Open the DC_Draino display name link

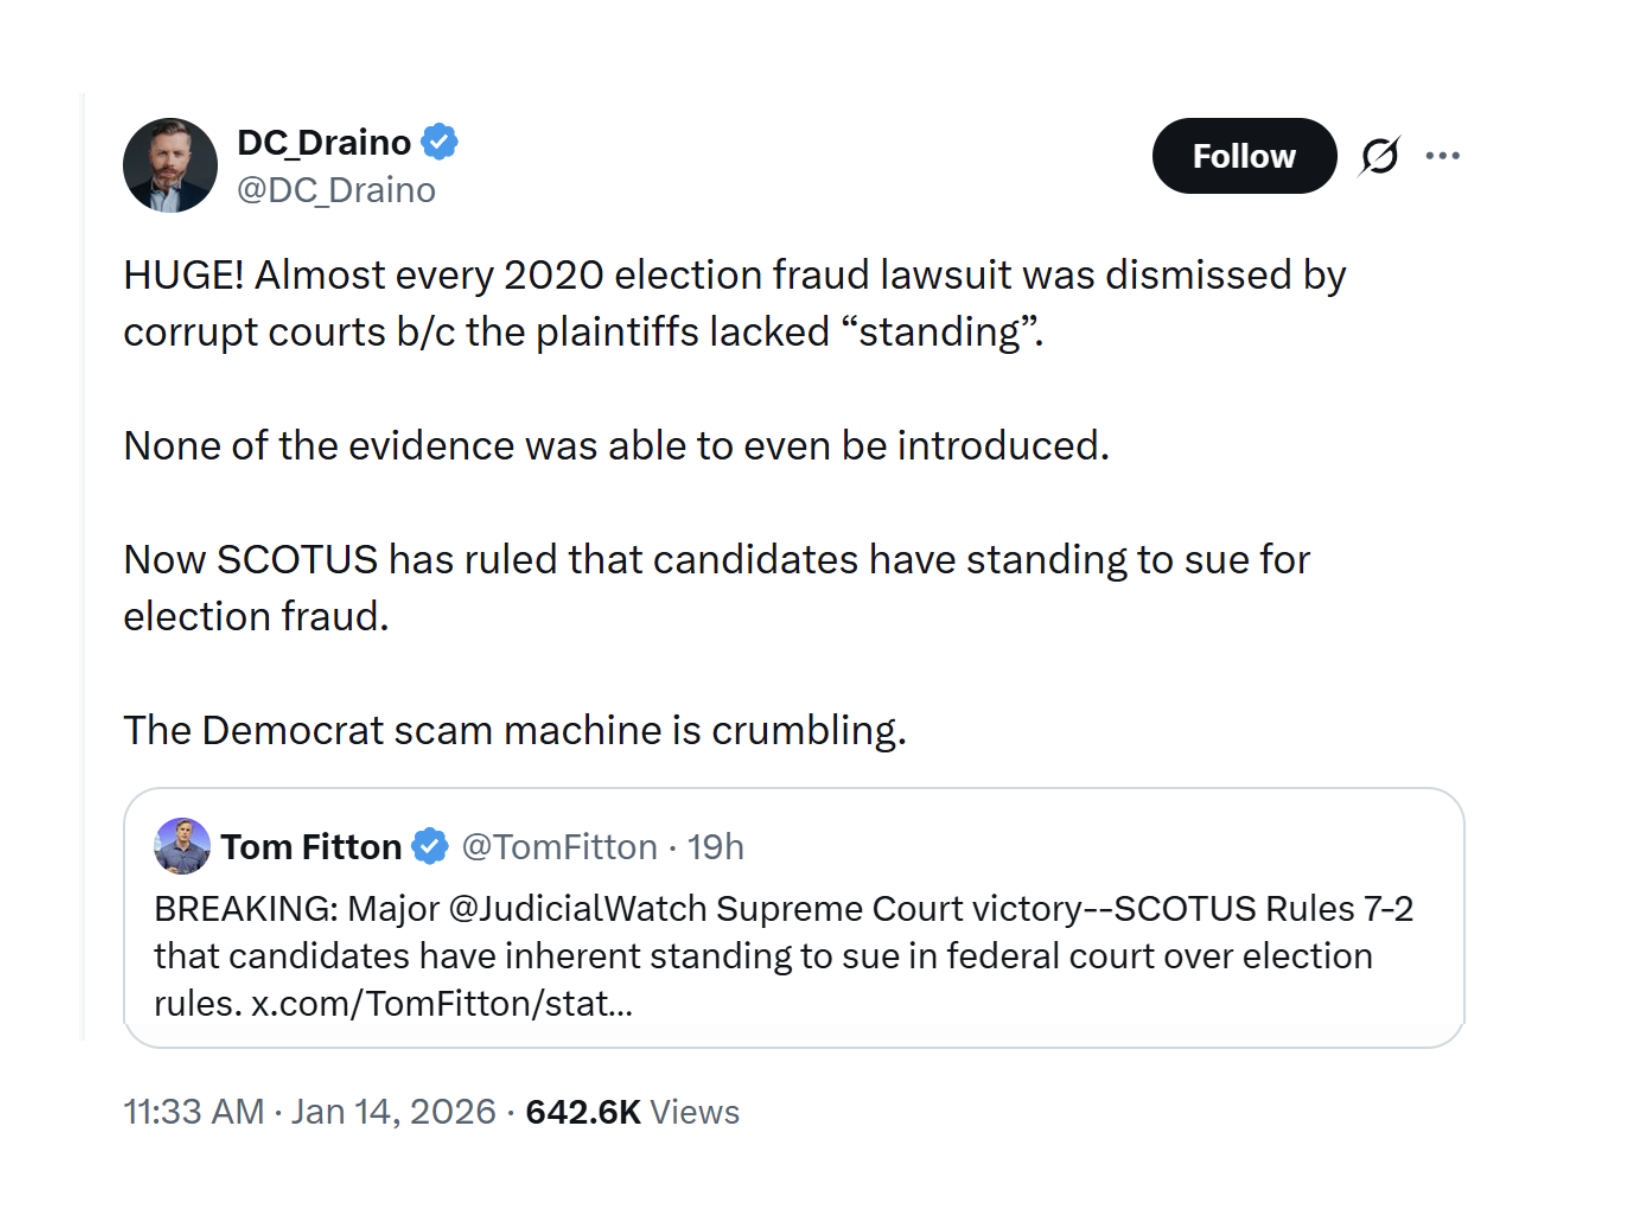tap(324, 142)
